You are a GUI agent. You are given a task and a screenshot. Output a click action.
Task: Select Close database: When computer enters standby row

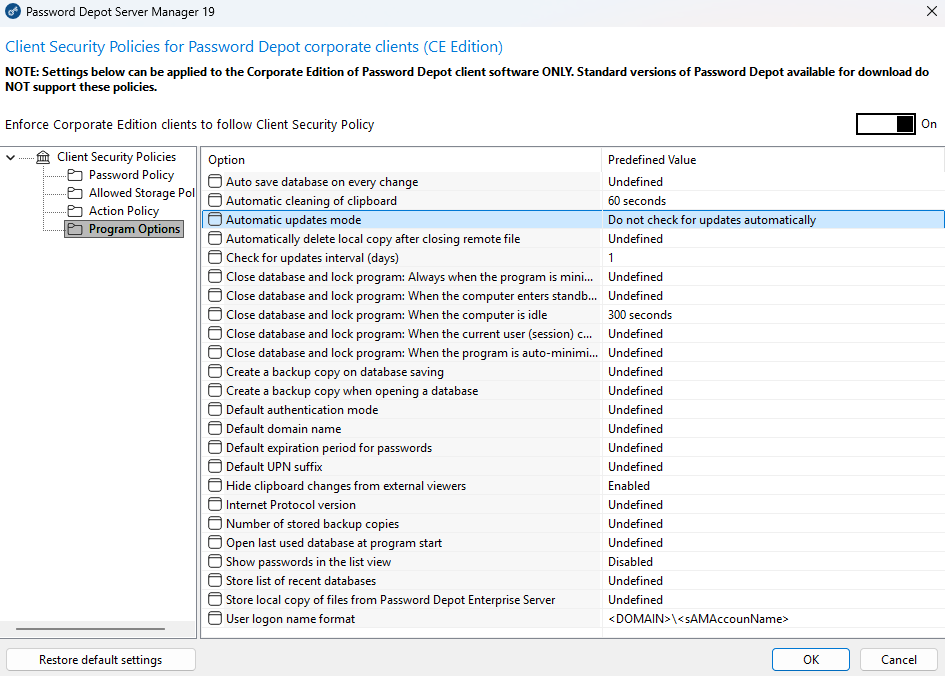click(573, 296)
